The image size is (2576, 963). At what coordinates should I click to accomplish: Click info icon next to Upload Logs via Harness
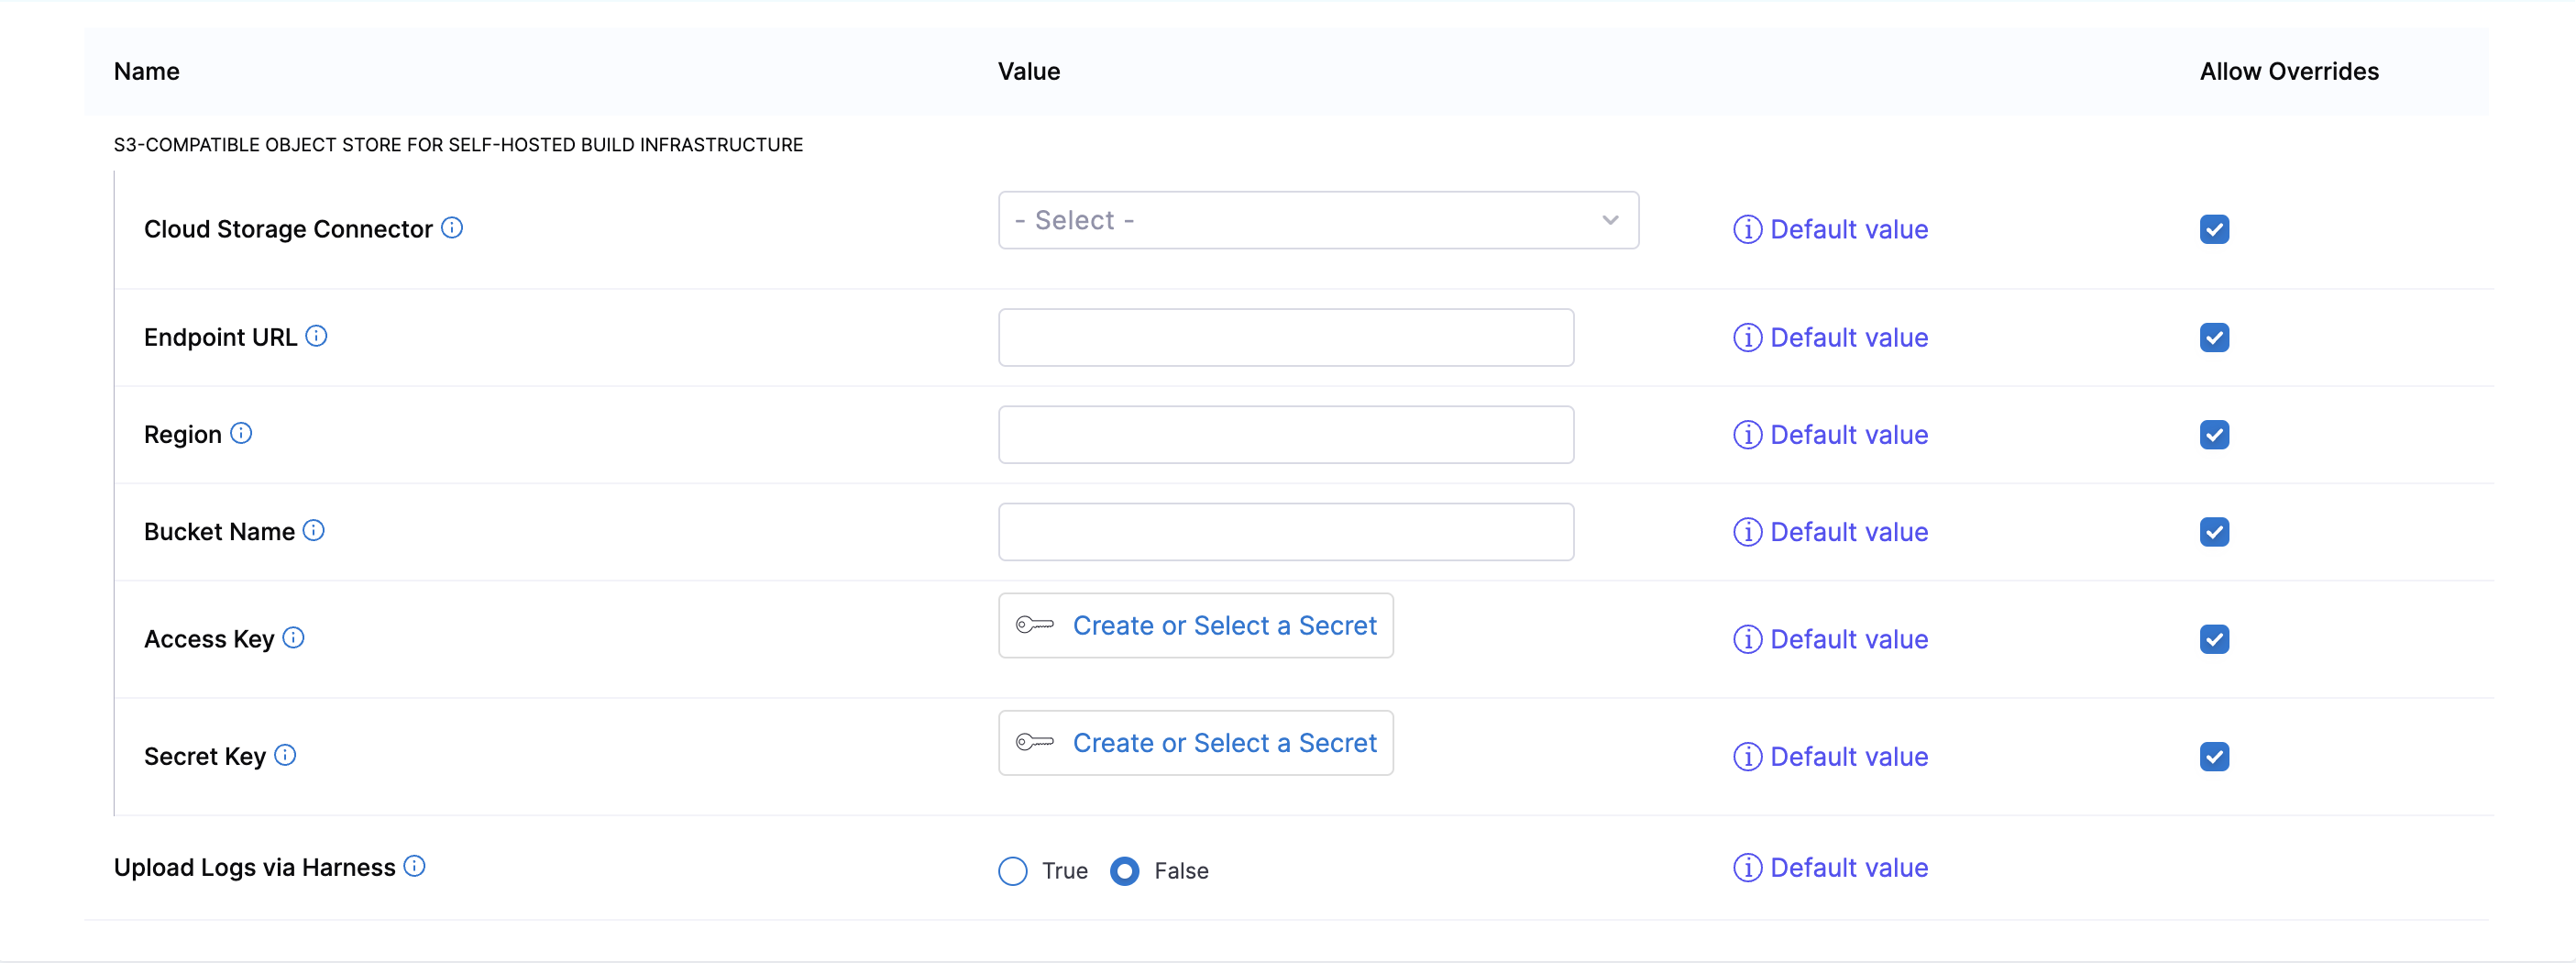click(x=415, y=866)
